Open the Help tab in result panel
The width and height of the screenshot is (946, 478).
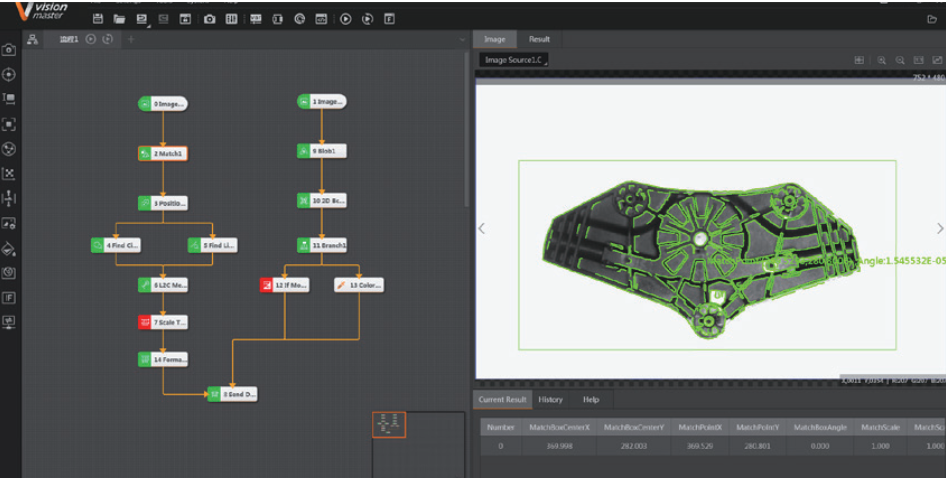coord(591,400)
